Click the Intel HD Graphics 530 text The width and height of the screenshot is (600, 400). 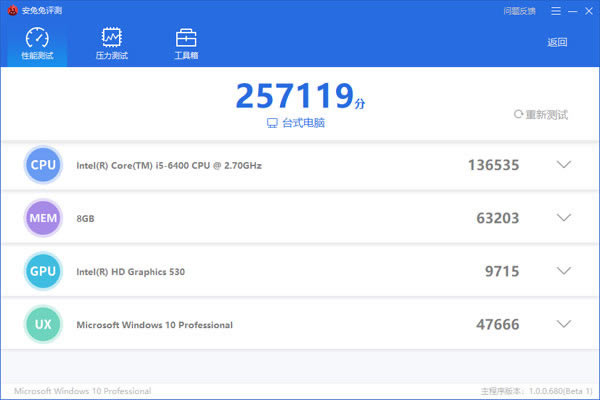(130, 272)
